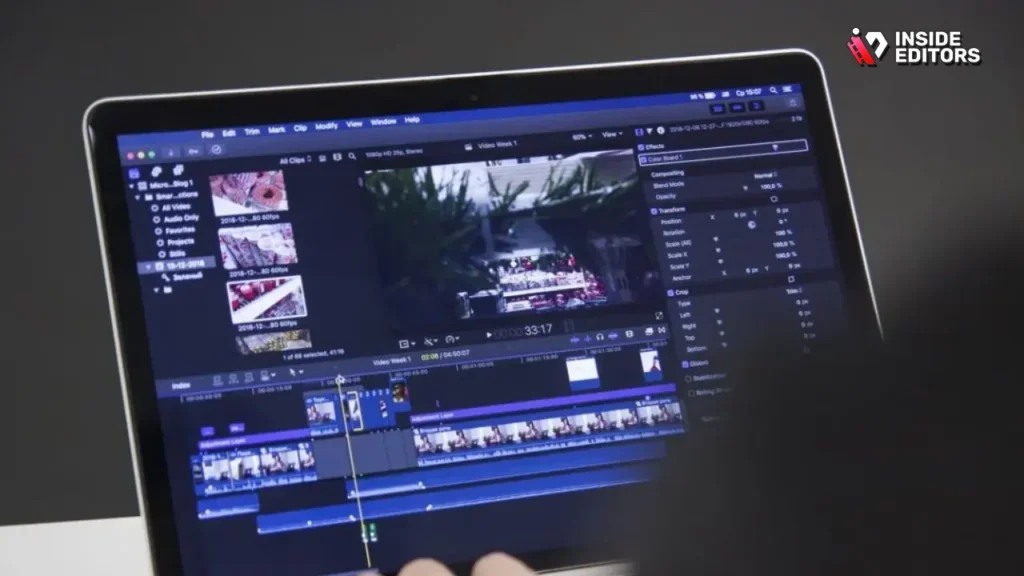Viewport: 1024px width, 576px height.
Task: Toggle the Color Board 1 checkbox
Action: tap(644, 159)
